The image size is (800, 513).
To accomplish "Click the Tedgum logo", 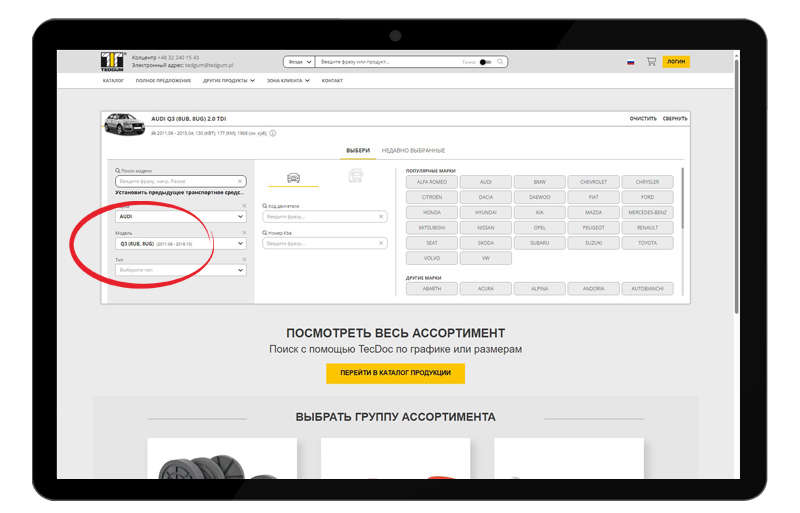I will (112, 62).
